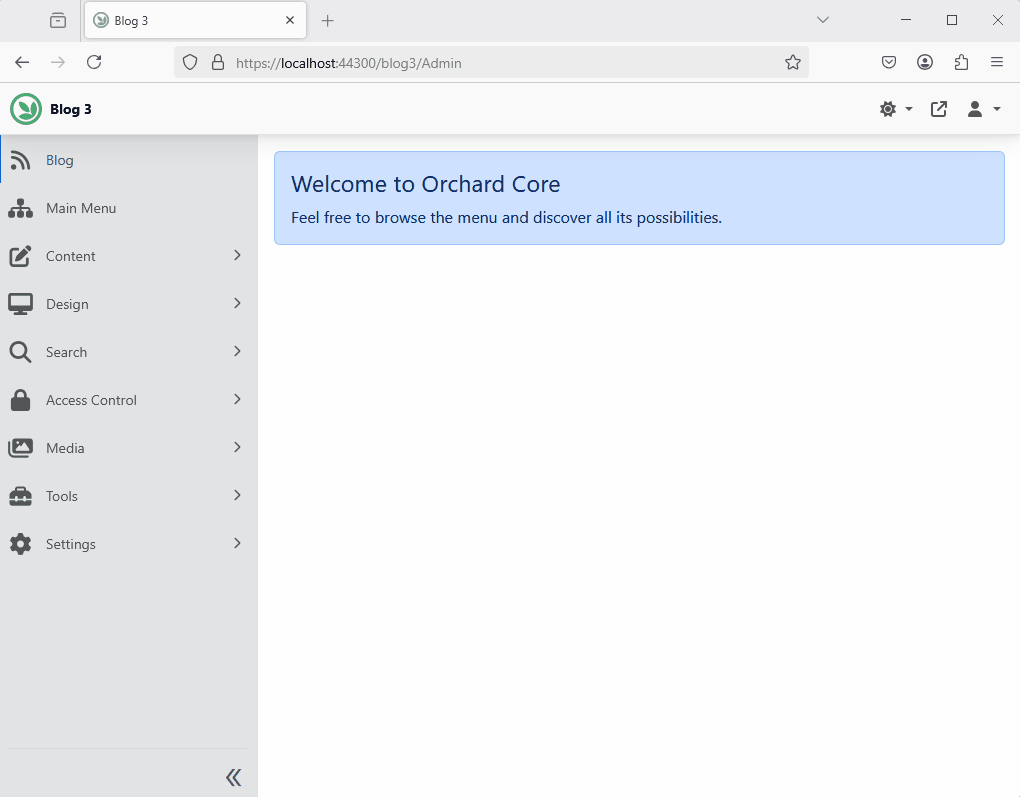The width and height of the screenshot is (1020, 797).
Task: Expand the Tools menu chevron
Action: [237, 495]
